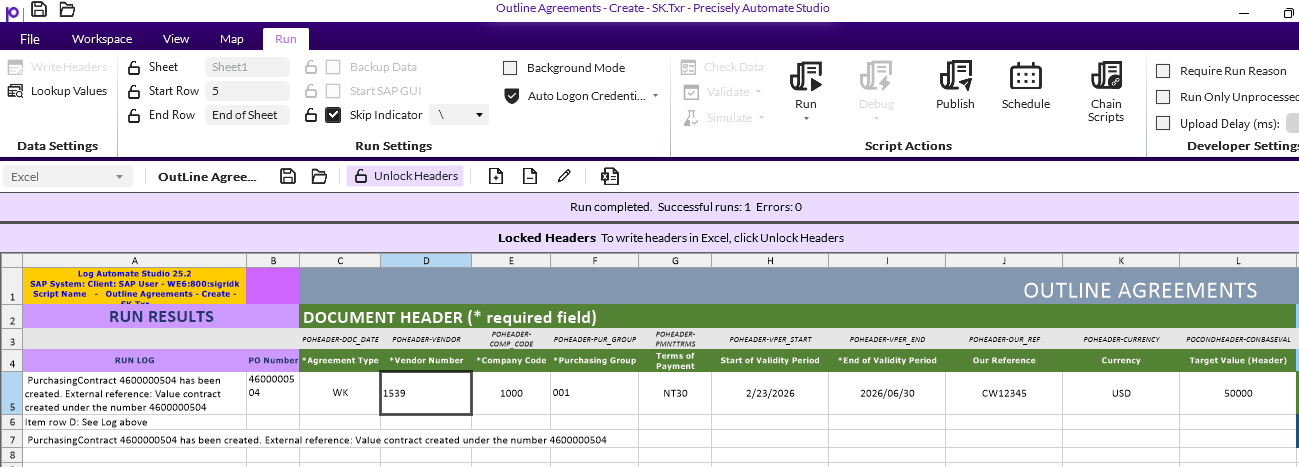Select Target Value cell 50000
Screen dimensions: 1299x467
tap(1238, 393)
